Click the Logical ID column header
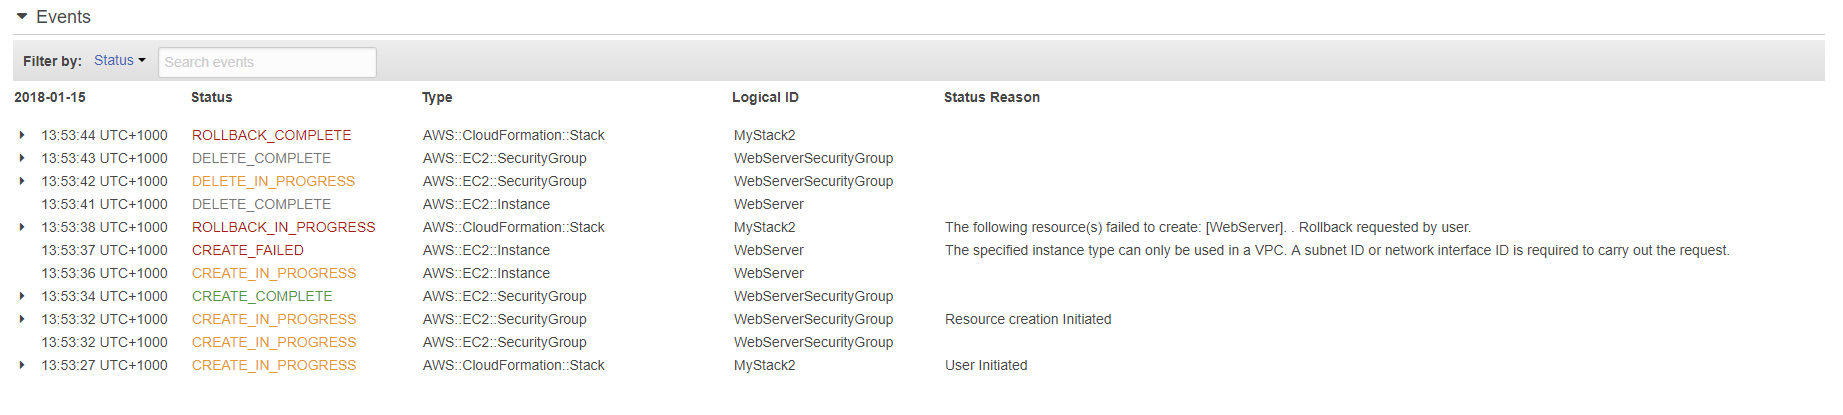 click(x=765, y=97)
